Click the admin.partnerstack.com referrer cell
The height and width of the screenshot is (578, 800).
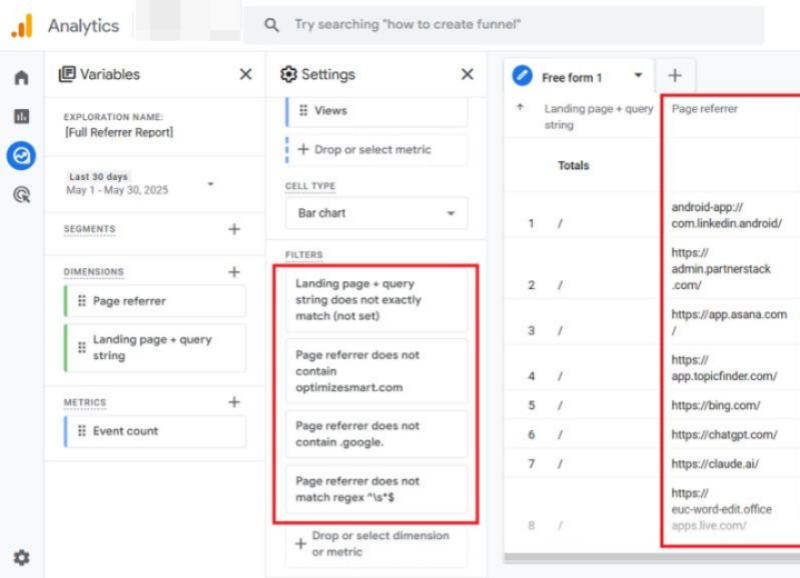point(720,269)
